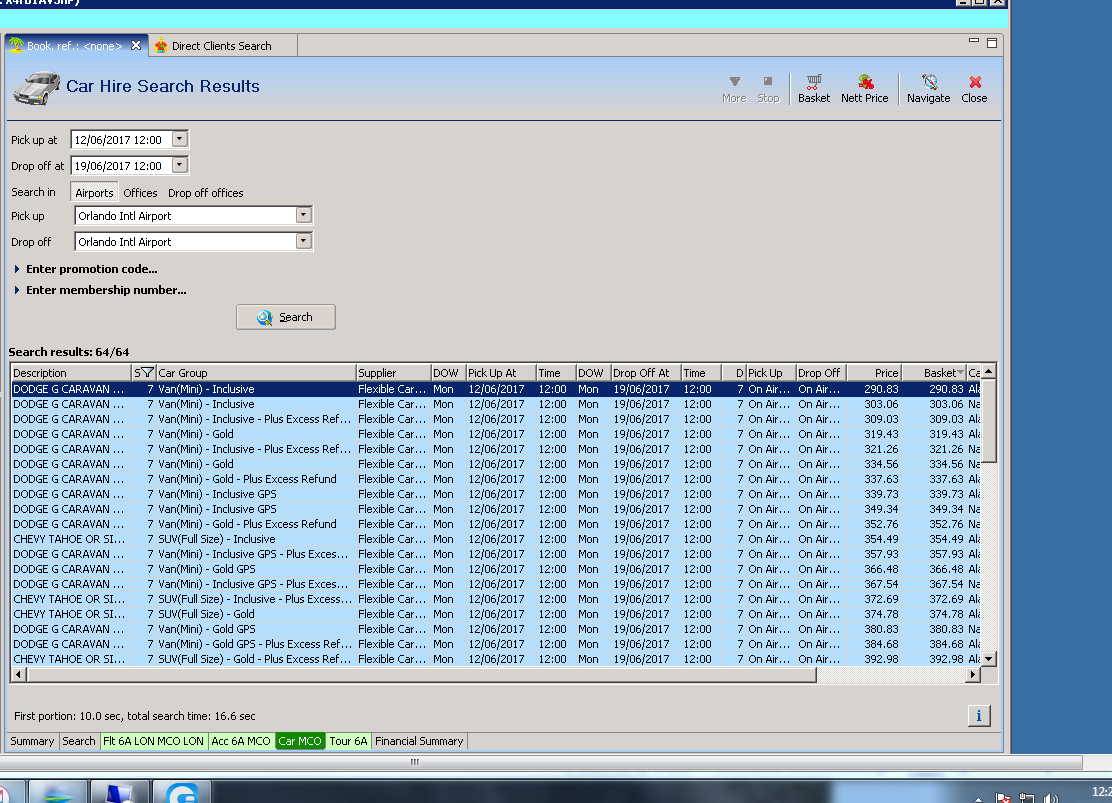Open the Pick up airport dropdown
The width and height of the screenshot is (1112, 803).
pyautogui.click(x=303, y=216)
